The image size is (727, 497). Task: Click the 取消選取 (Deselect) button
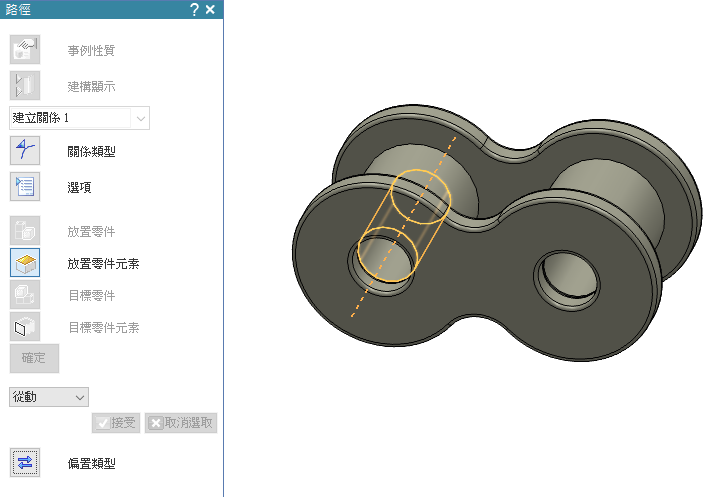181,423
